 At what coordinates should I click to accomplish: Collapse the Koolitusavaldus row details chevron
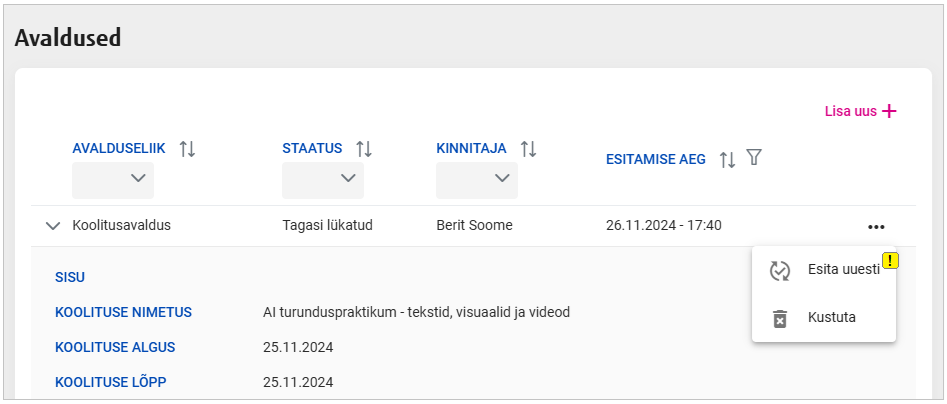coord(53,226)
